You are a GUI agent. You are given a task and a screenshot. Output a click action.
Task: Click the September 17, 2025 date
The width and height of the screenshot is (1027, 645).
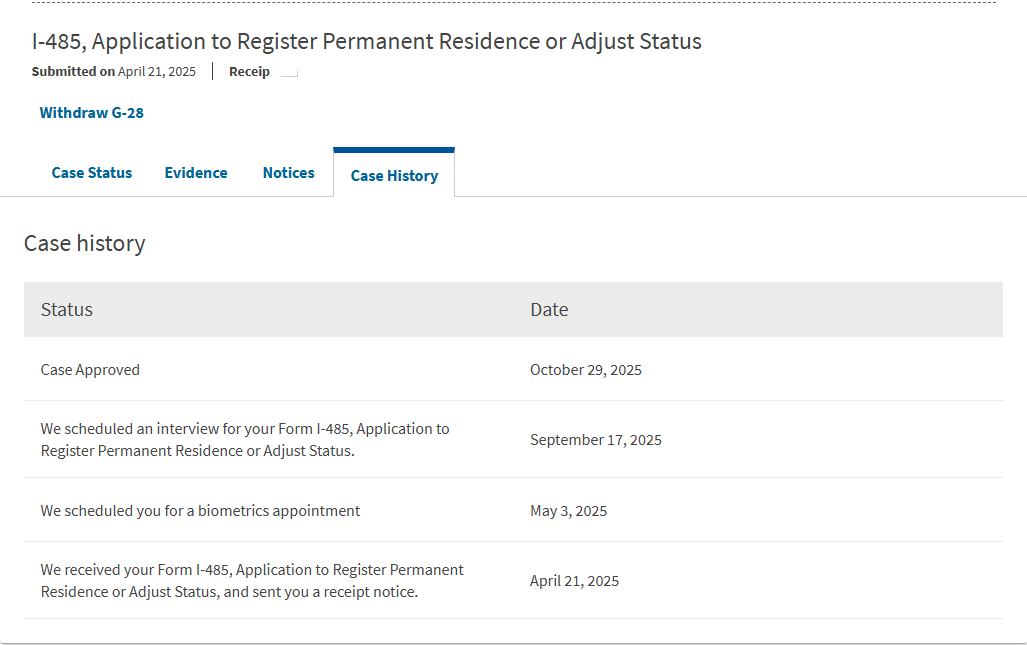point(596,440)
